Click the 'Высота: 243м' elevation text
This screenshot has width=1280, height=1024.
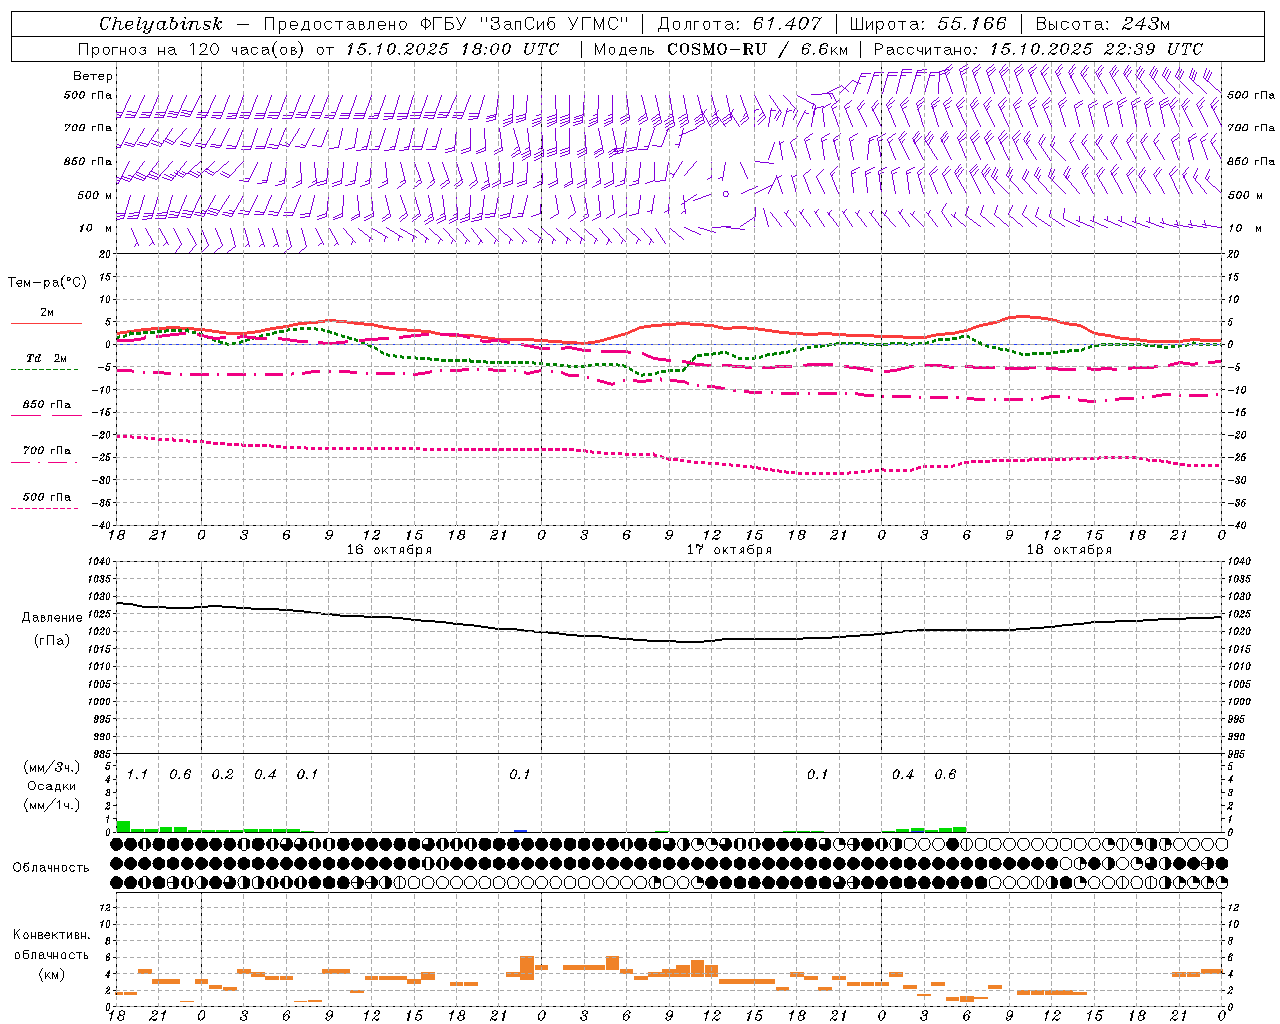tap(1103, 24)
